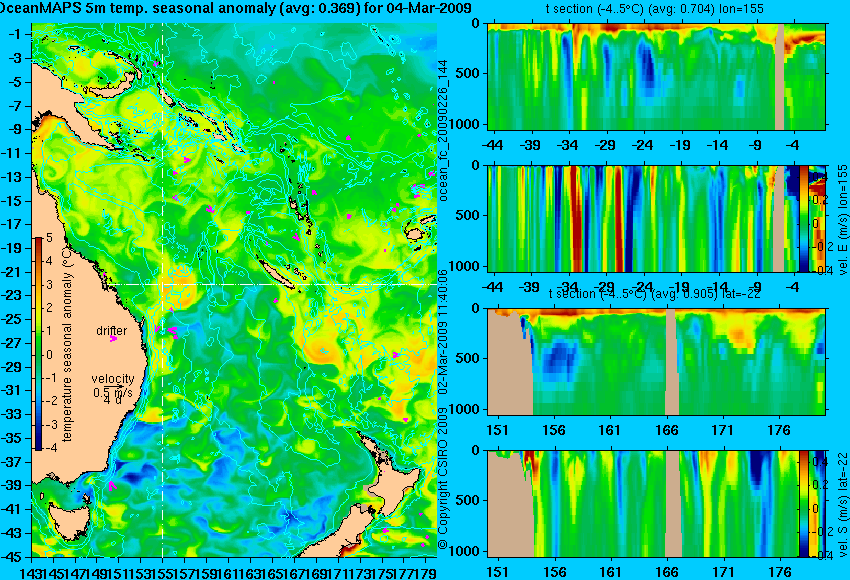Click the 'temperature seasonal anomaly (°C)' vertical label
This screenshot has height=580, width=850.
point(67,344)
